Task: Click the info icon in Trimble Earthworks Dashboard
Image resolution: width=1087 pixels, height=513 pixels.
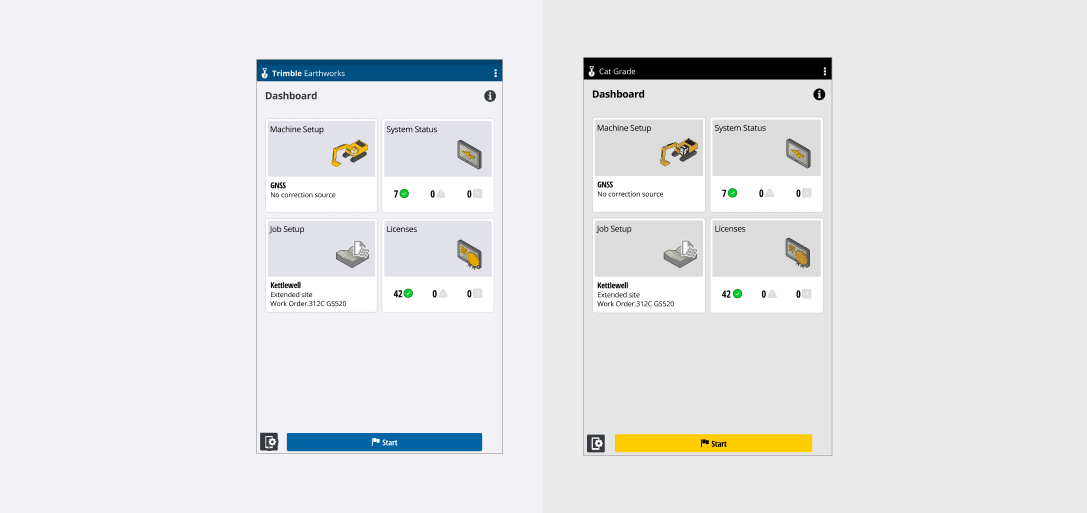Action: [x=490, y=96]
